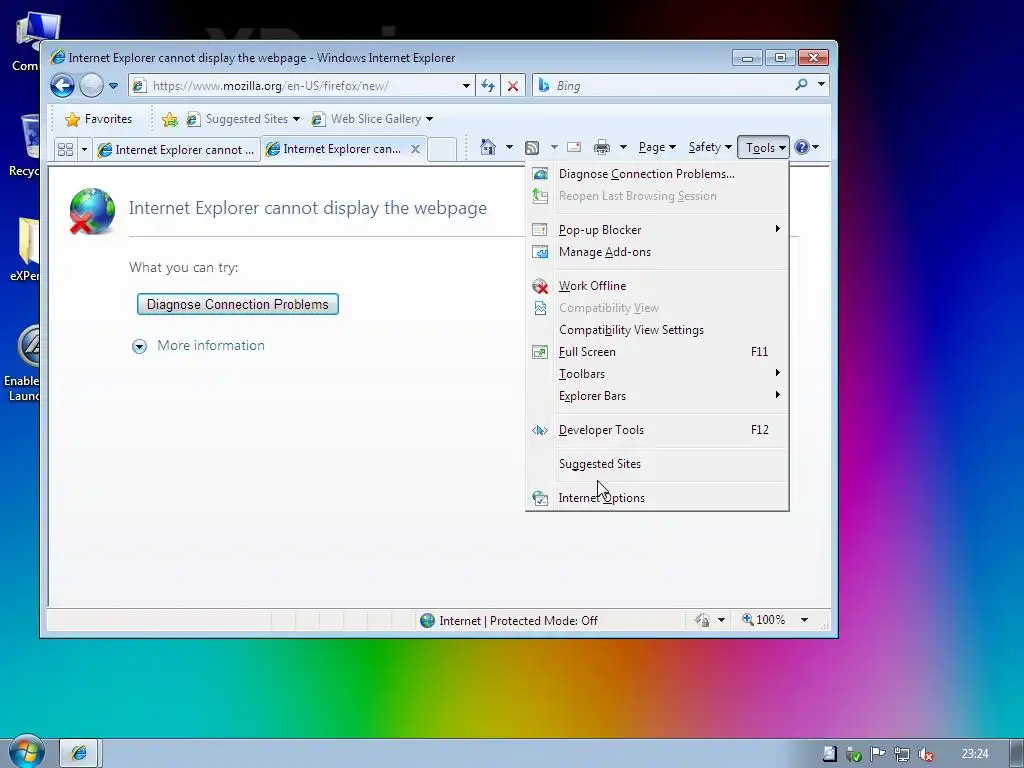Image resolution: width=1024 pixels, height=768 pixels.
Task: Click the security zone Internet Protected Mode status
Action: (x=509, y=620)
